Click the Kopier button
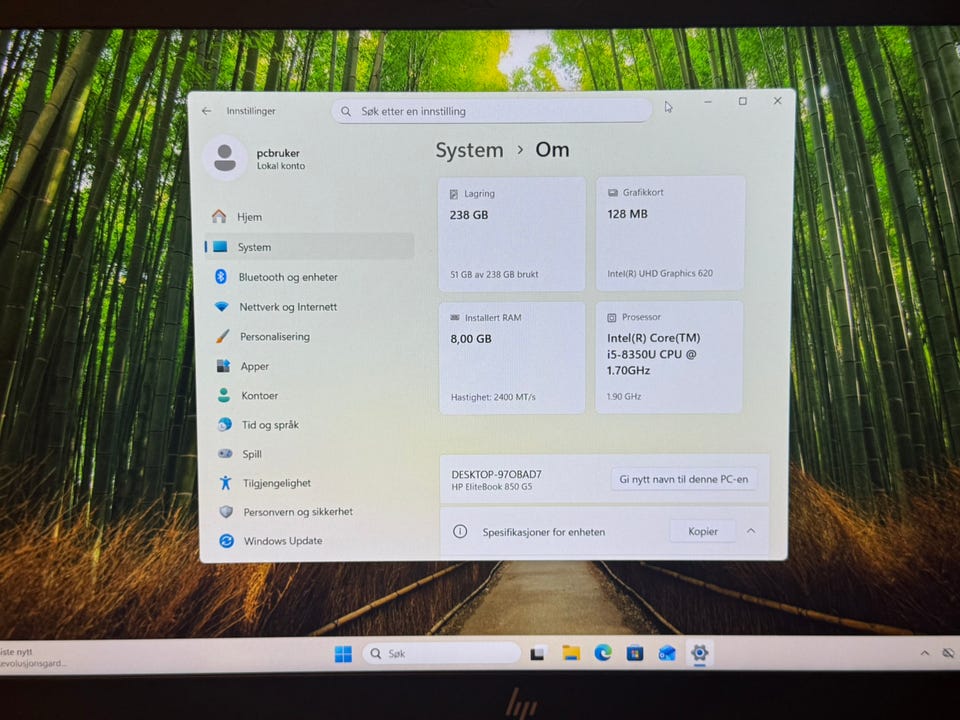The width and height of the screenshot is (960, 720). (x=702, y=531)
